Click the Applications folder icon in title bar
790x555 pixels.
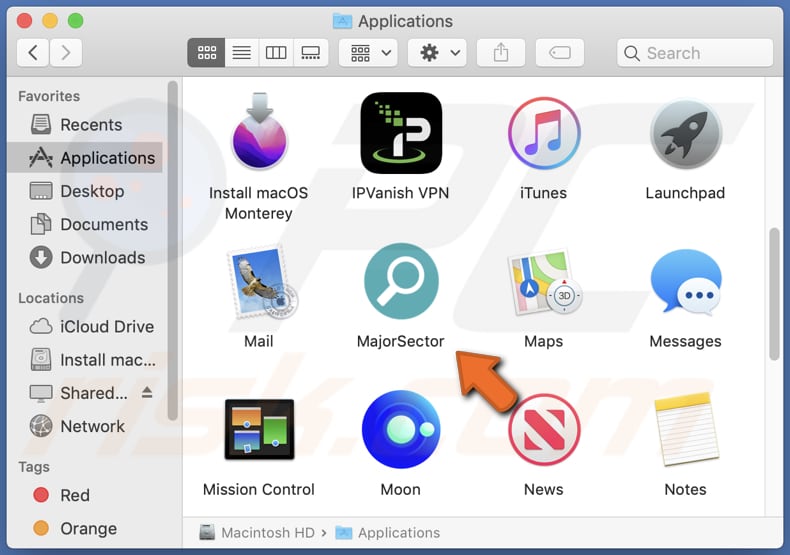pos(343,21)
